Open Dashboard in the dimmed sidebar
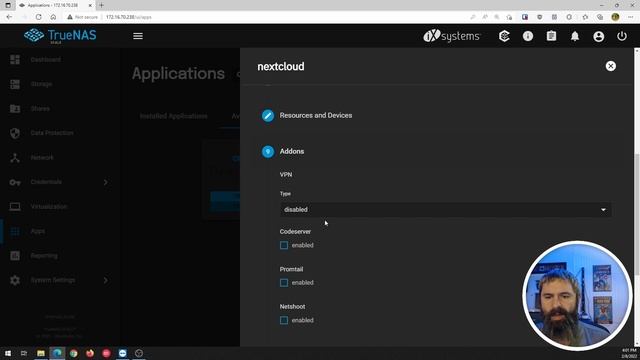Image resolution: width=640 pixels, height=360 pixels. point(46,60)
